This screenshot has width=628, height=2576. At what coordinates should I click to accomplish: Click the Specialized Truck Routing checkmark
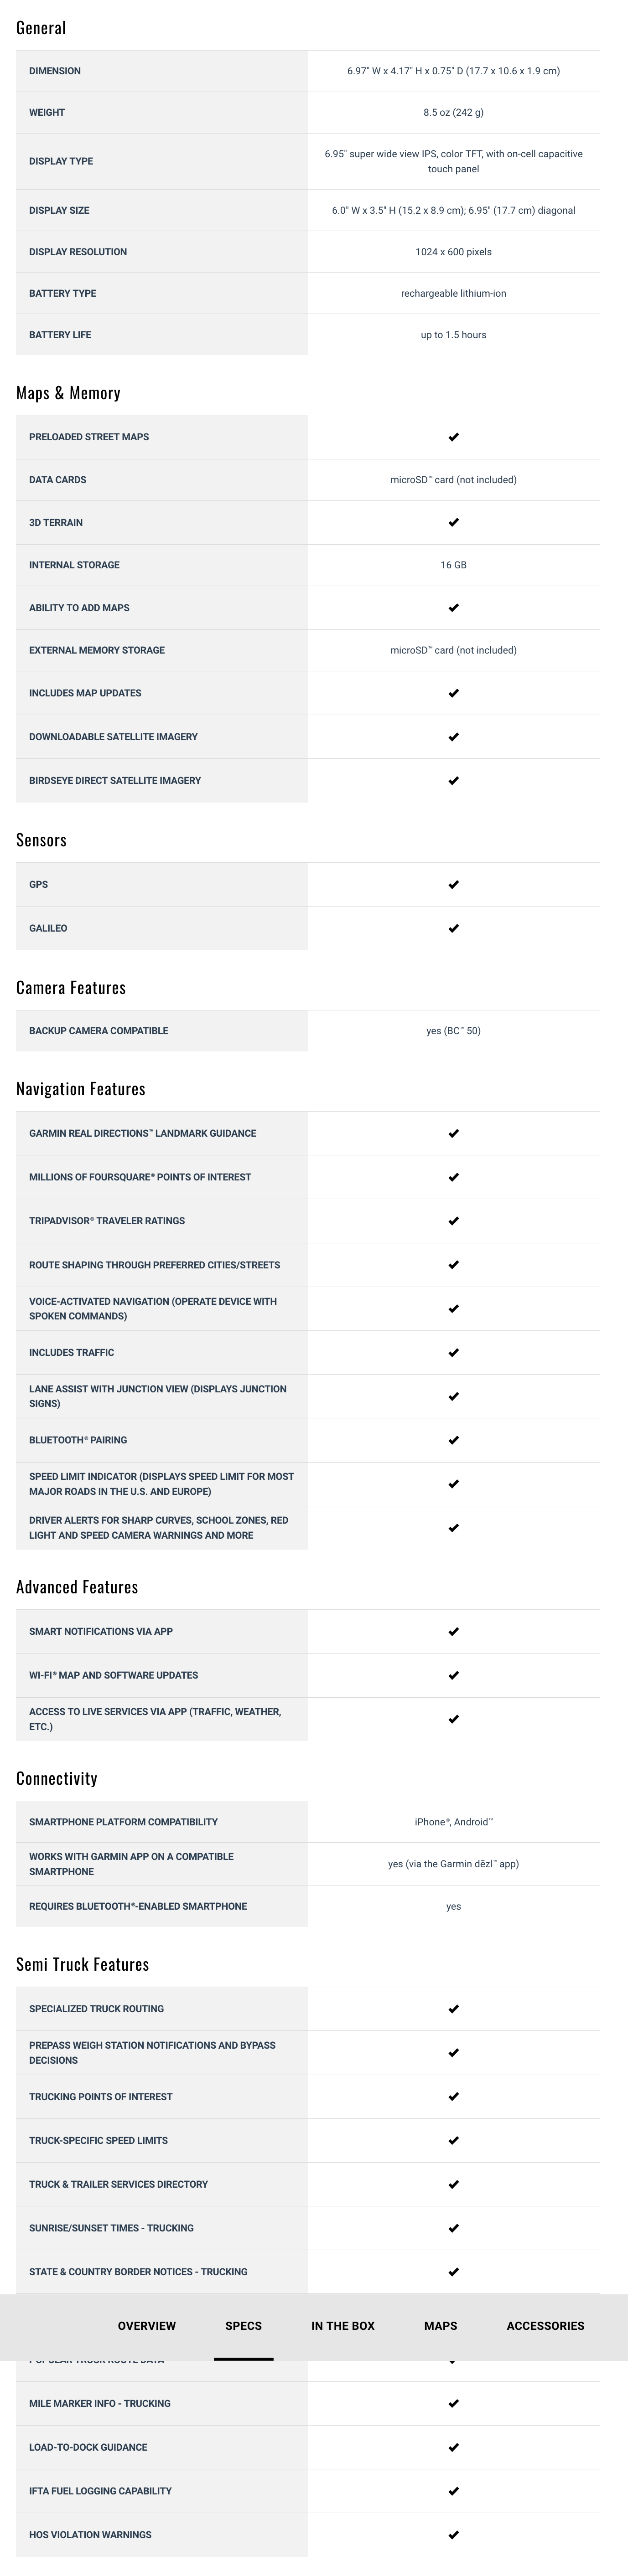pos(453,2008)
